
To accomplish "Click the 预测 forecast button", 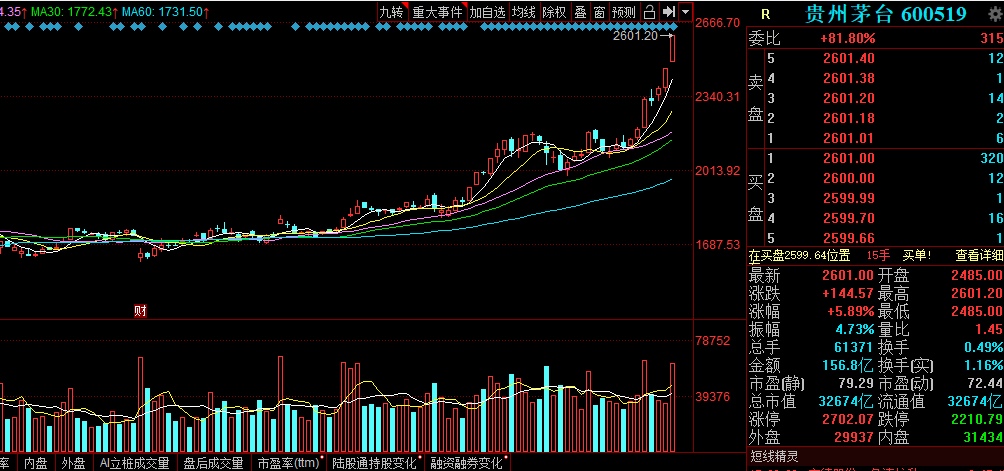I will (x=624, y=12).
